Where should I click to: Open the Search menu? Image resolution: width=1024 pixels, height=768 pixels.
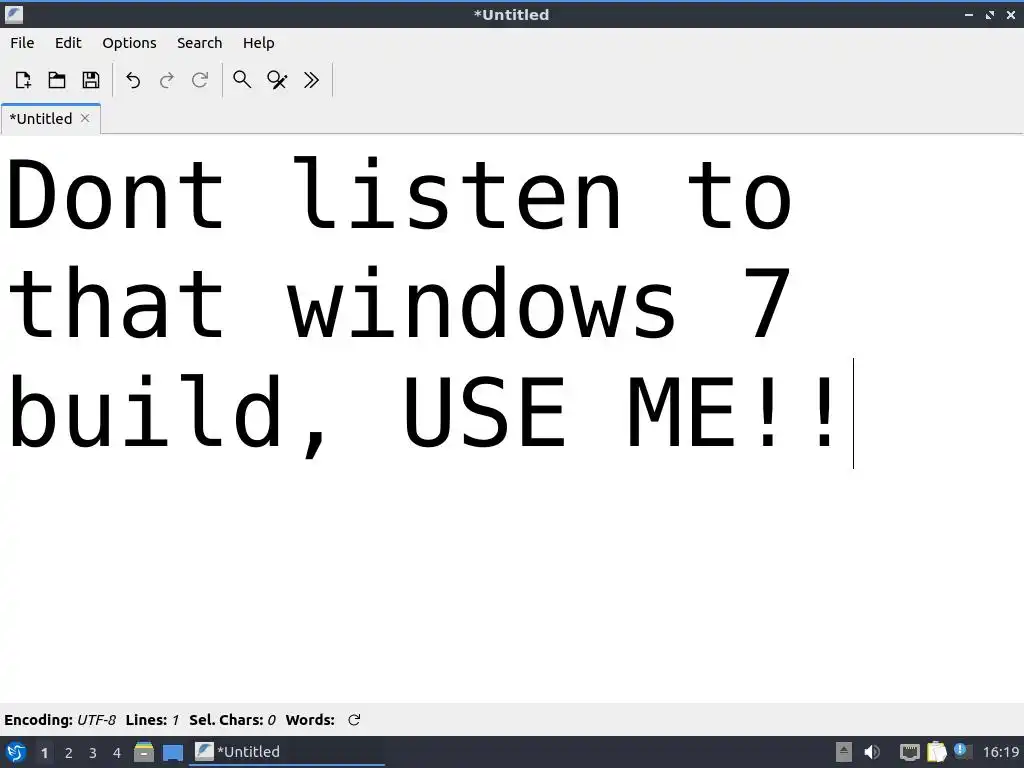tap(199, 42)
